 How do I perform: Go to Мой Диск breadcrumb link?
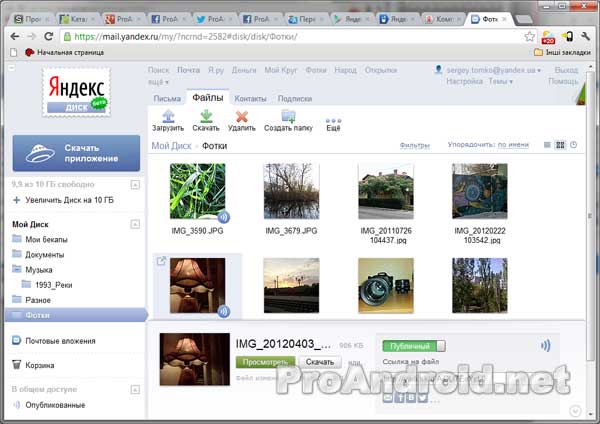[x=171, y=145]
